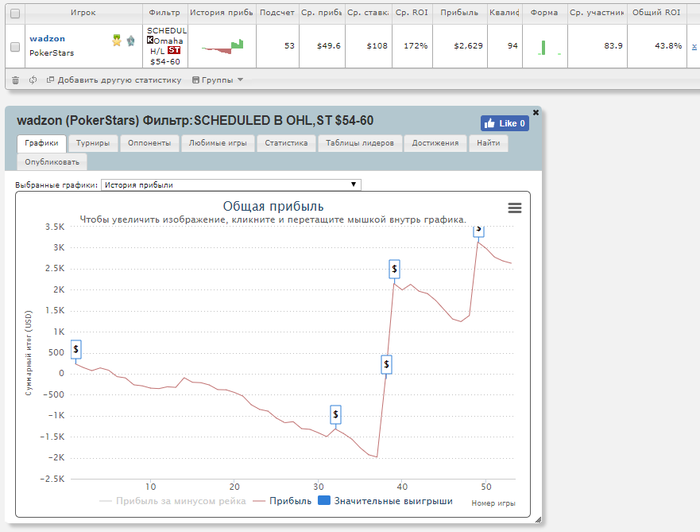Screen dimensions: 700x532
Task: Sort by the Фильтр column header
Action: [165, 13]
